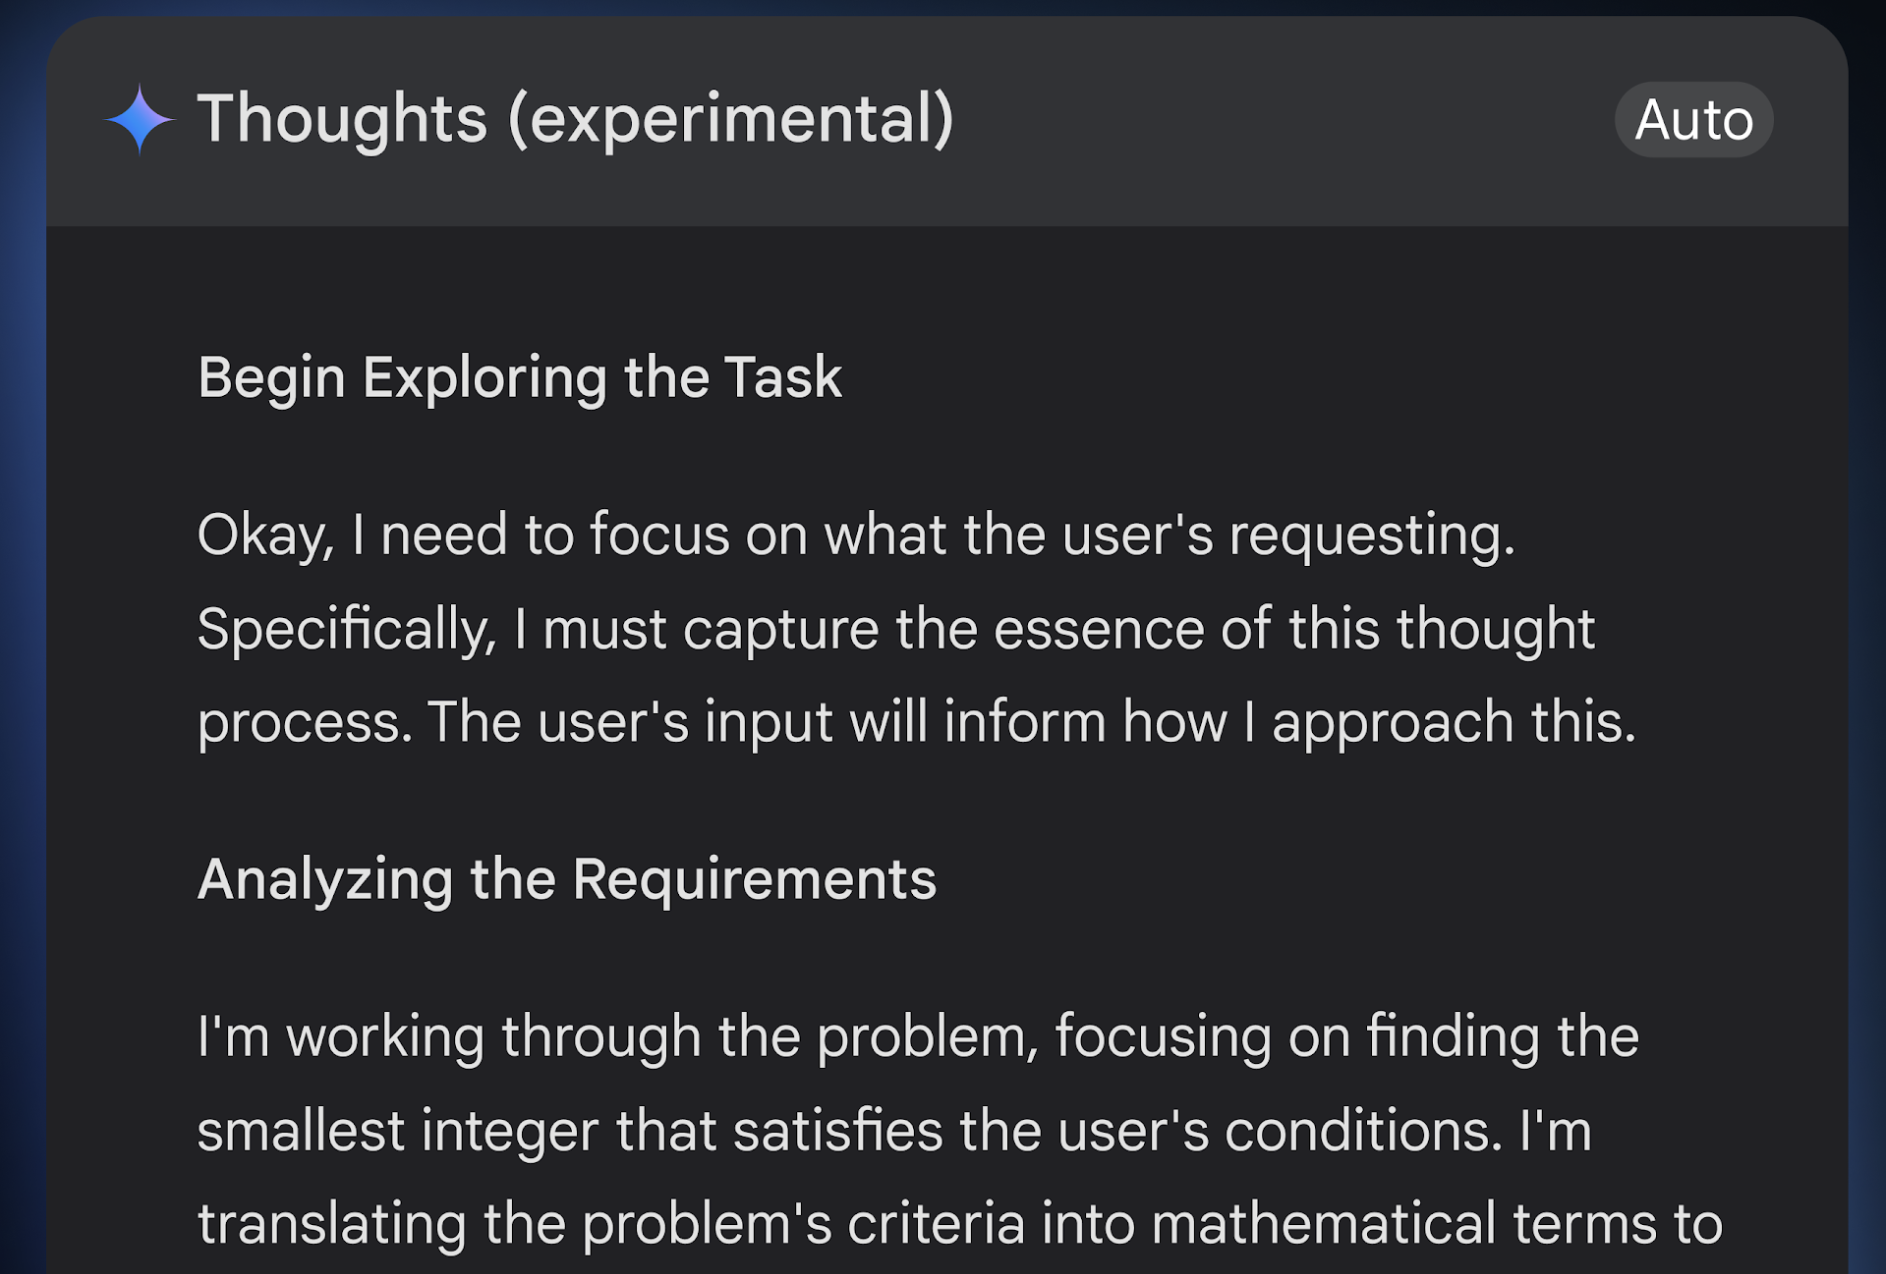Click the Gemini sparkle icon

pos(139,119)
